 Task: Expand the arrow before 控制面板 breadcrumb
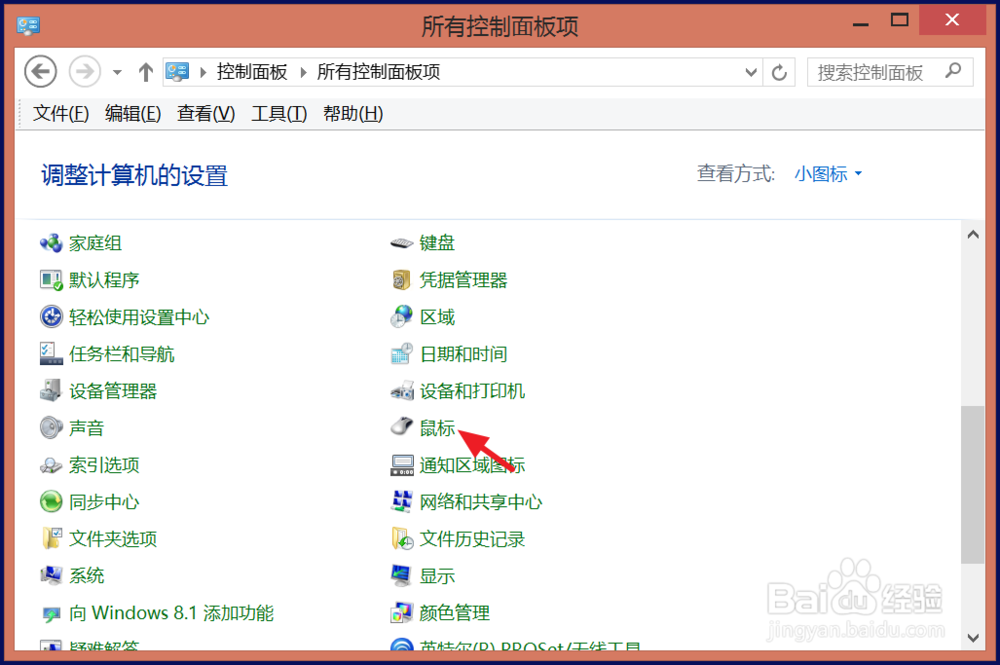203,73
